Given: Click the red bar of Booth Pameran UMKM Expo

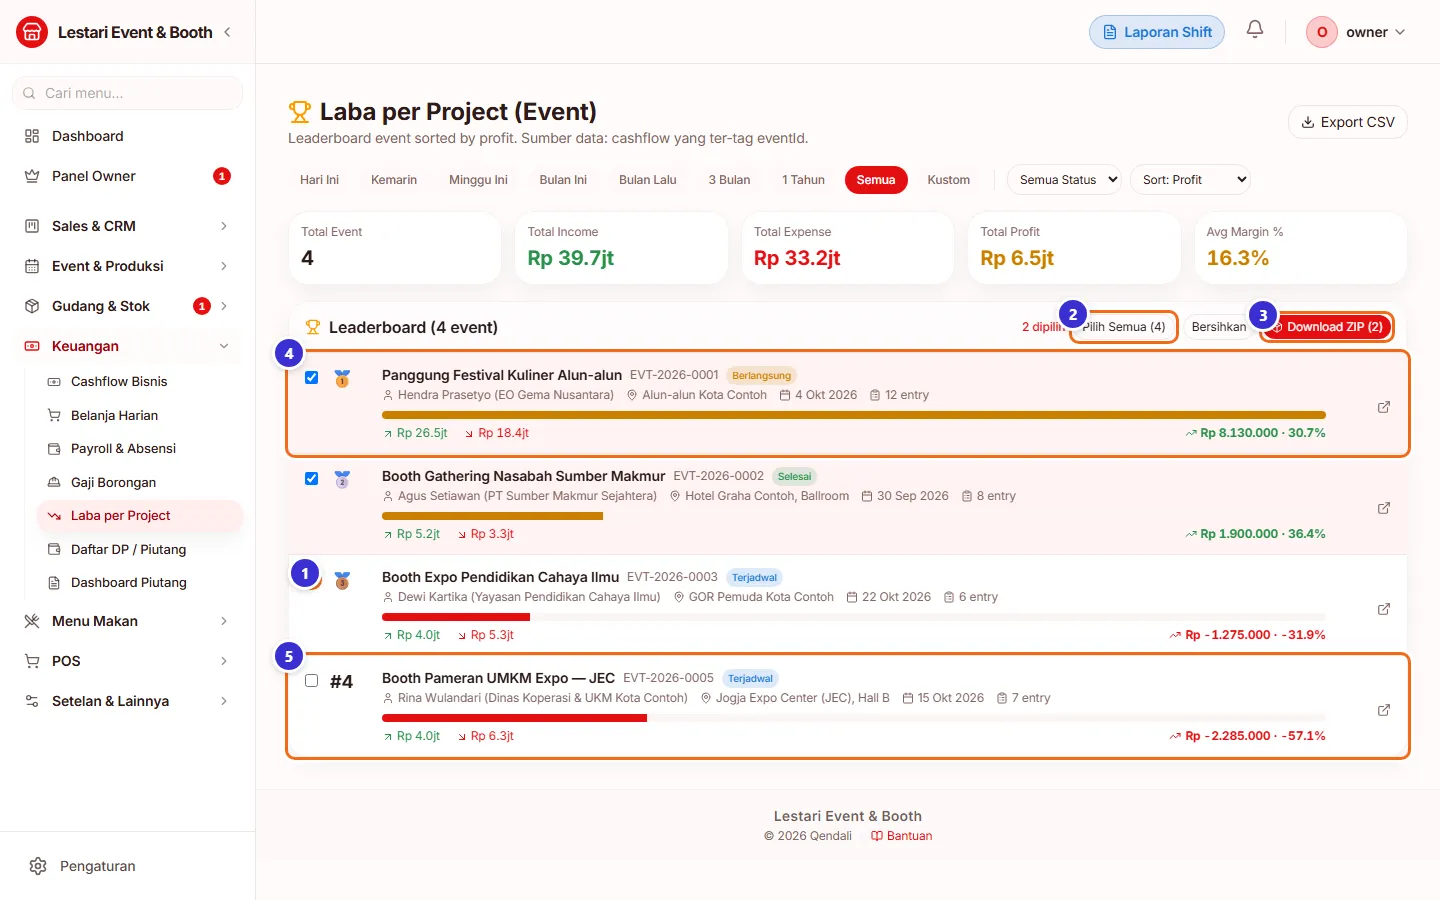Looking at the screenshot, I should click(x=514, y=718).
